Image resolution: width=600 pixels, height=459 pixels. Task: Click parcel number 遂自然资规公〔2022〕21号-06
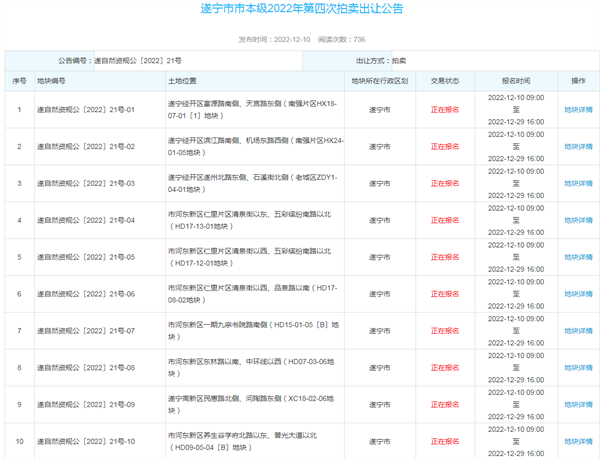pos(86,294)
